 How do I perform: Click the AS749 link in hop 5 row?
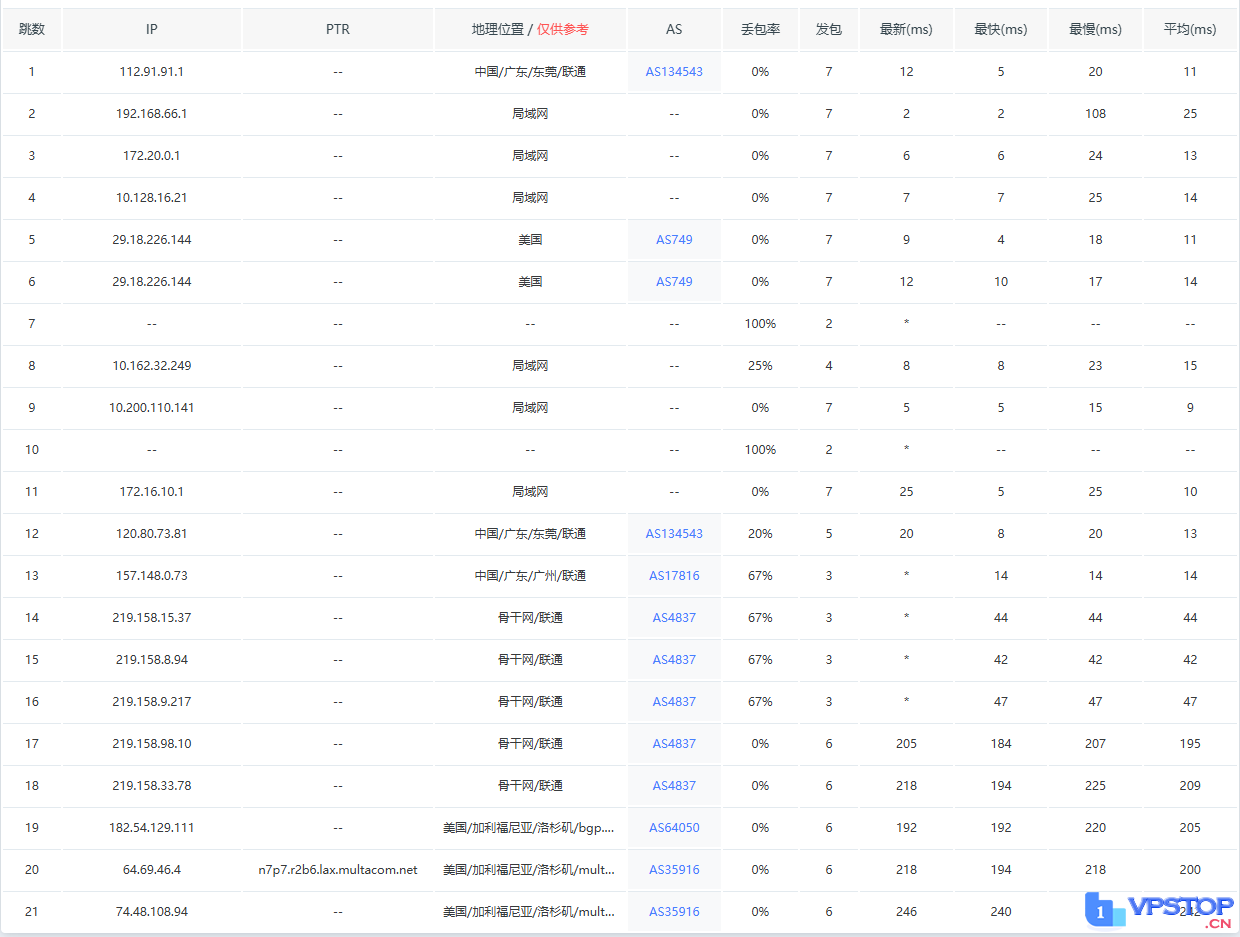(x=674, y=240)
